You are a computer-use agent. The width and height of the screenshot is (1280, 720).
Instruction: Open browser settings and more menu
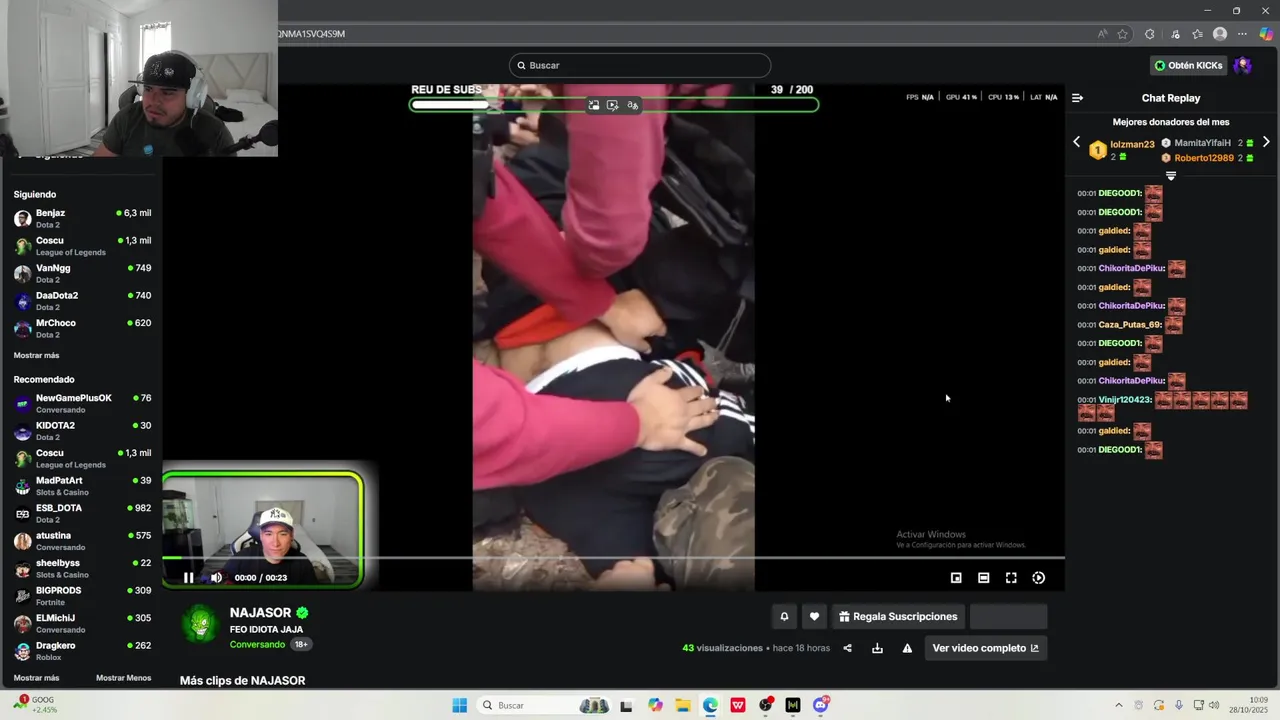point(1243,34)
